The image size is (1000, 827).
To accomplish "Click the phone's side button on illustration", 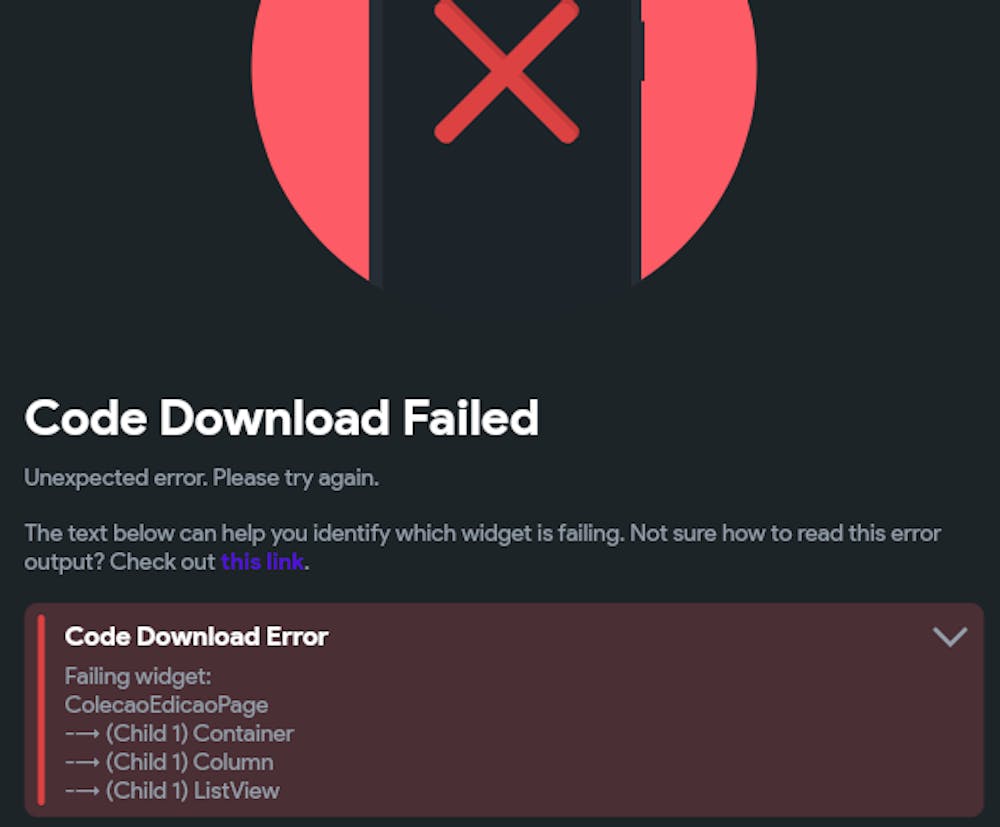I will tap(642, 51).
